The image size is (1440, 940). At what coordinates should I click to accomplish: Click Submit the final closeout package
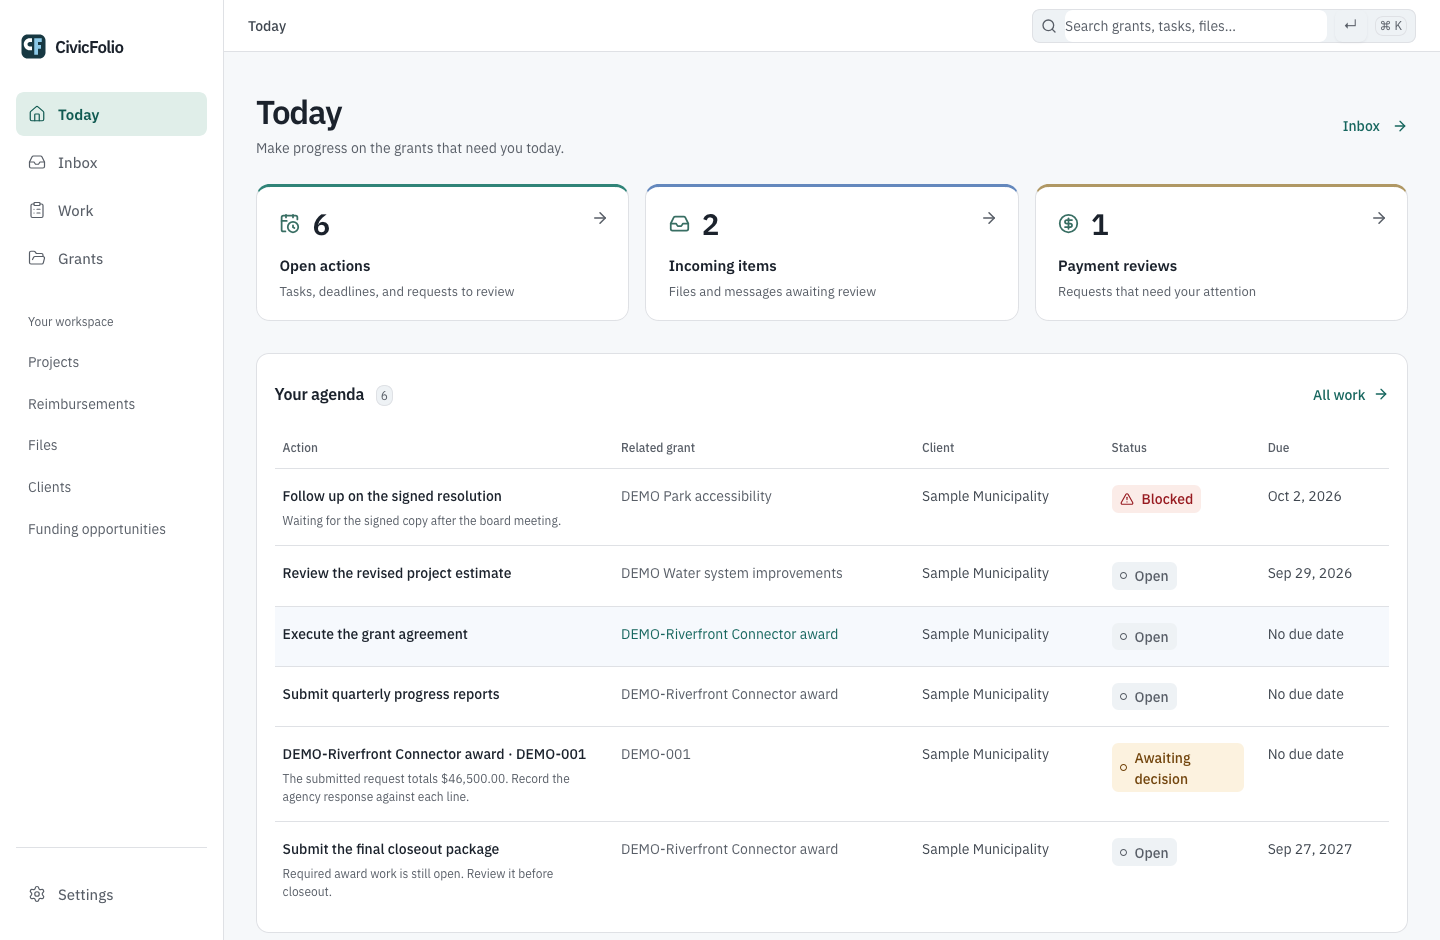pyautogui.click(x=391, y=849)
